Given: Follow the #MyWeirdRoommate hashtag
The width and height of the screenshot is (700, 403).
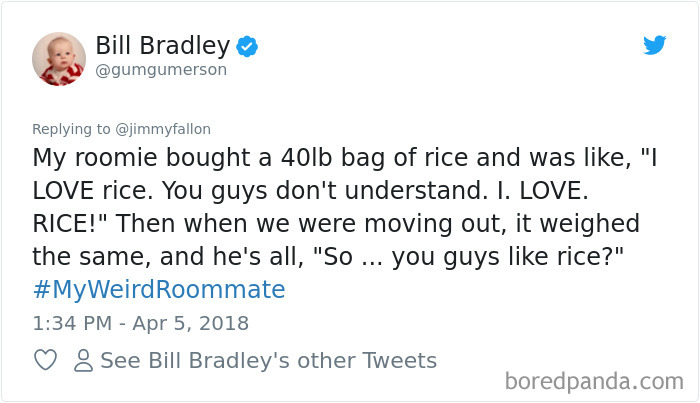Looking at the screenshot, I should point(159,290).
